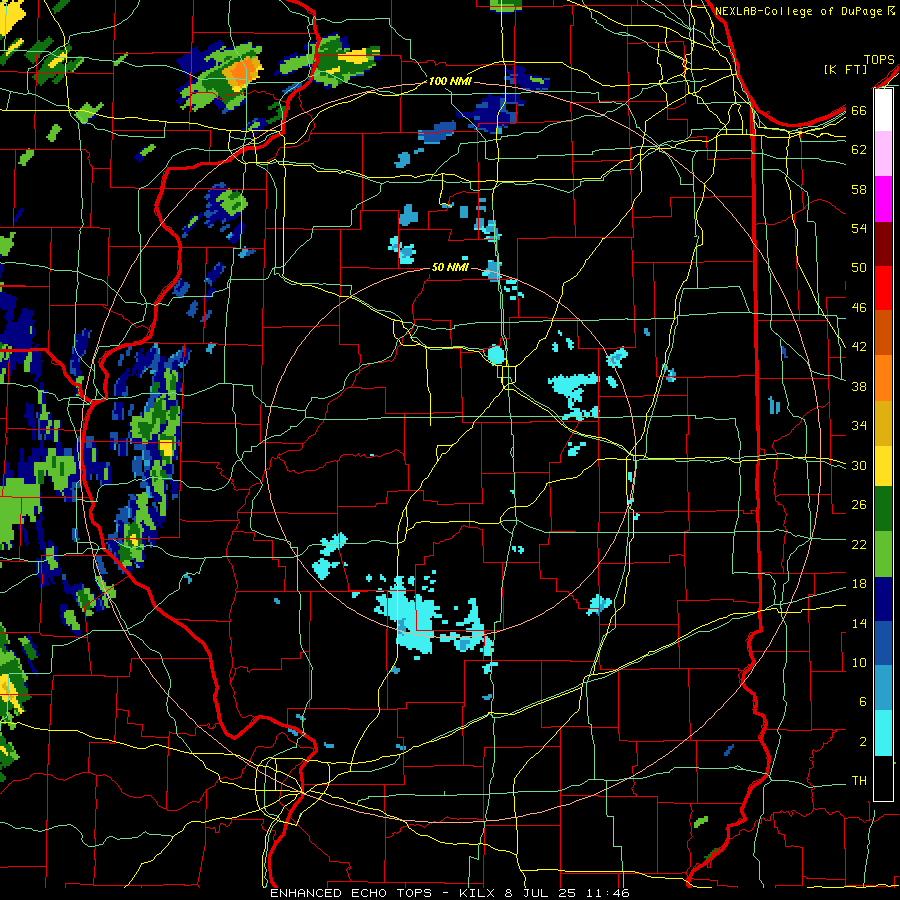Viewport: 900px width, 900px height.
Task: Select the bright red legend swatch
Action: click(x=883, y=288)
